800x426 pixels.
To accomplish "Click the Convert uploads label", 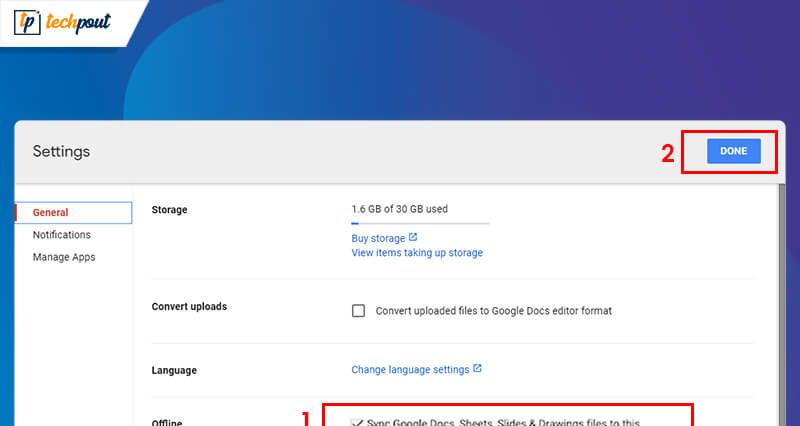I will click(189, 307).
